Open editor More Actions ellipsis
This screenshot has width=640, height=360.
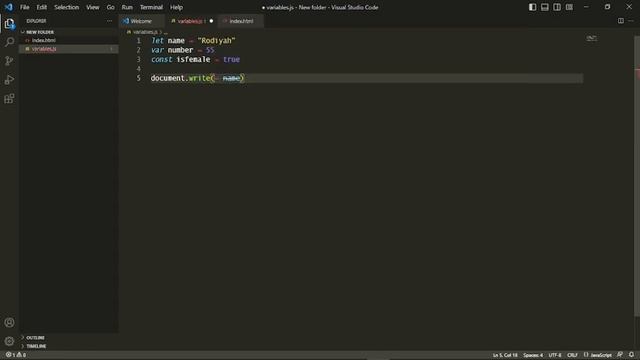pyautogui.click(x=631, y=21)
